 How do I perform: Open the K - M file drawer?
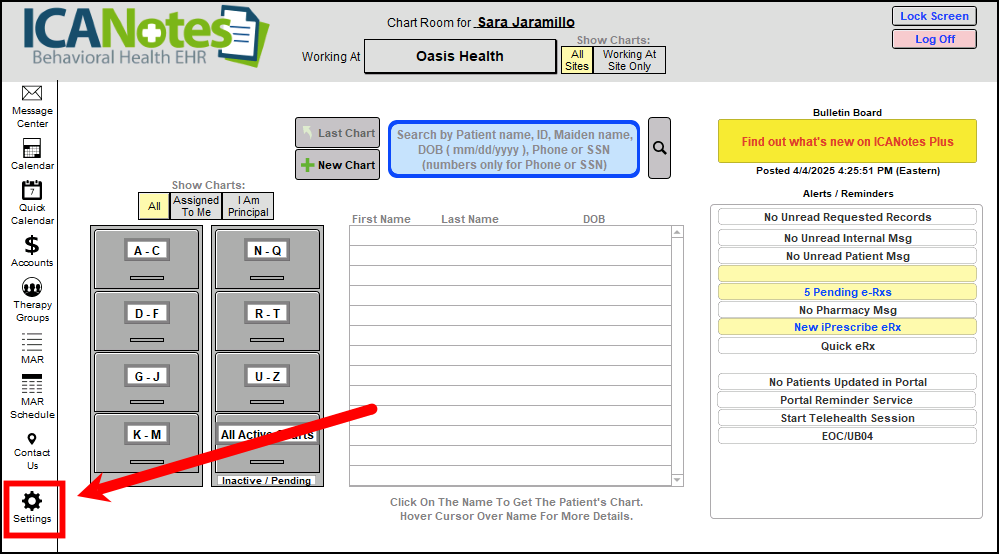point(147,443)
